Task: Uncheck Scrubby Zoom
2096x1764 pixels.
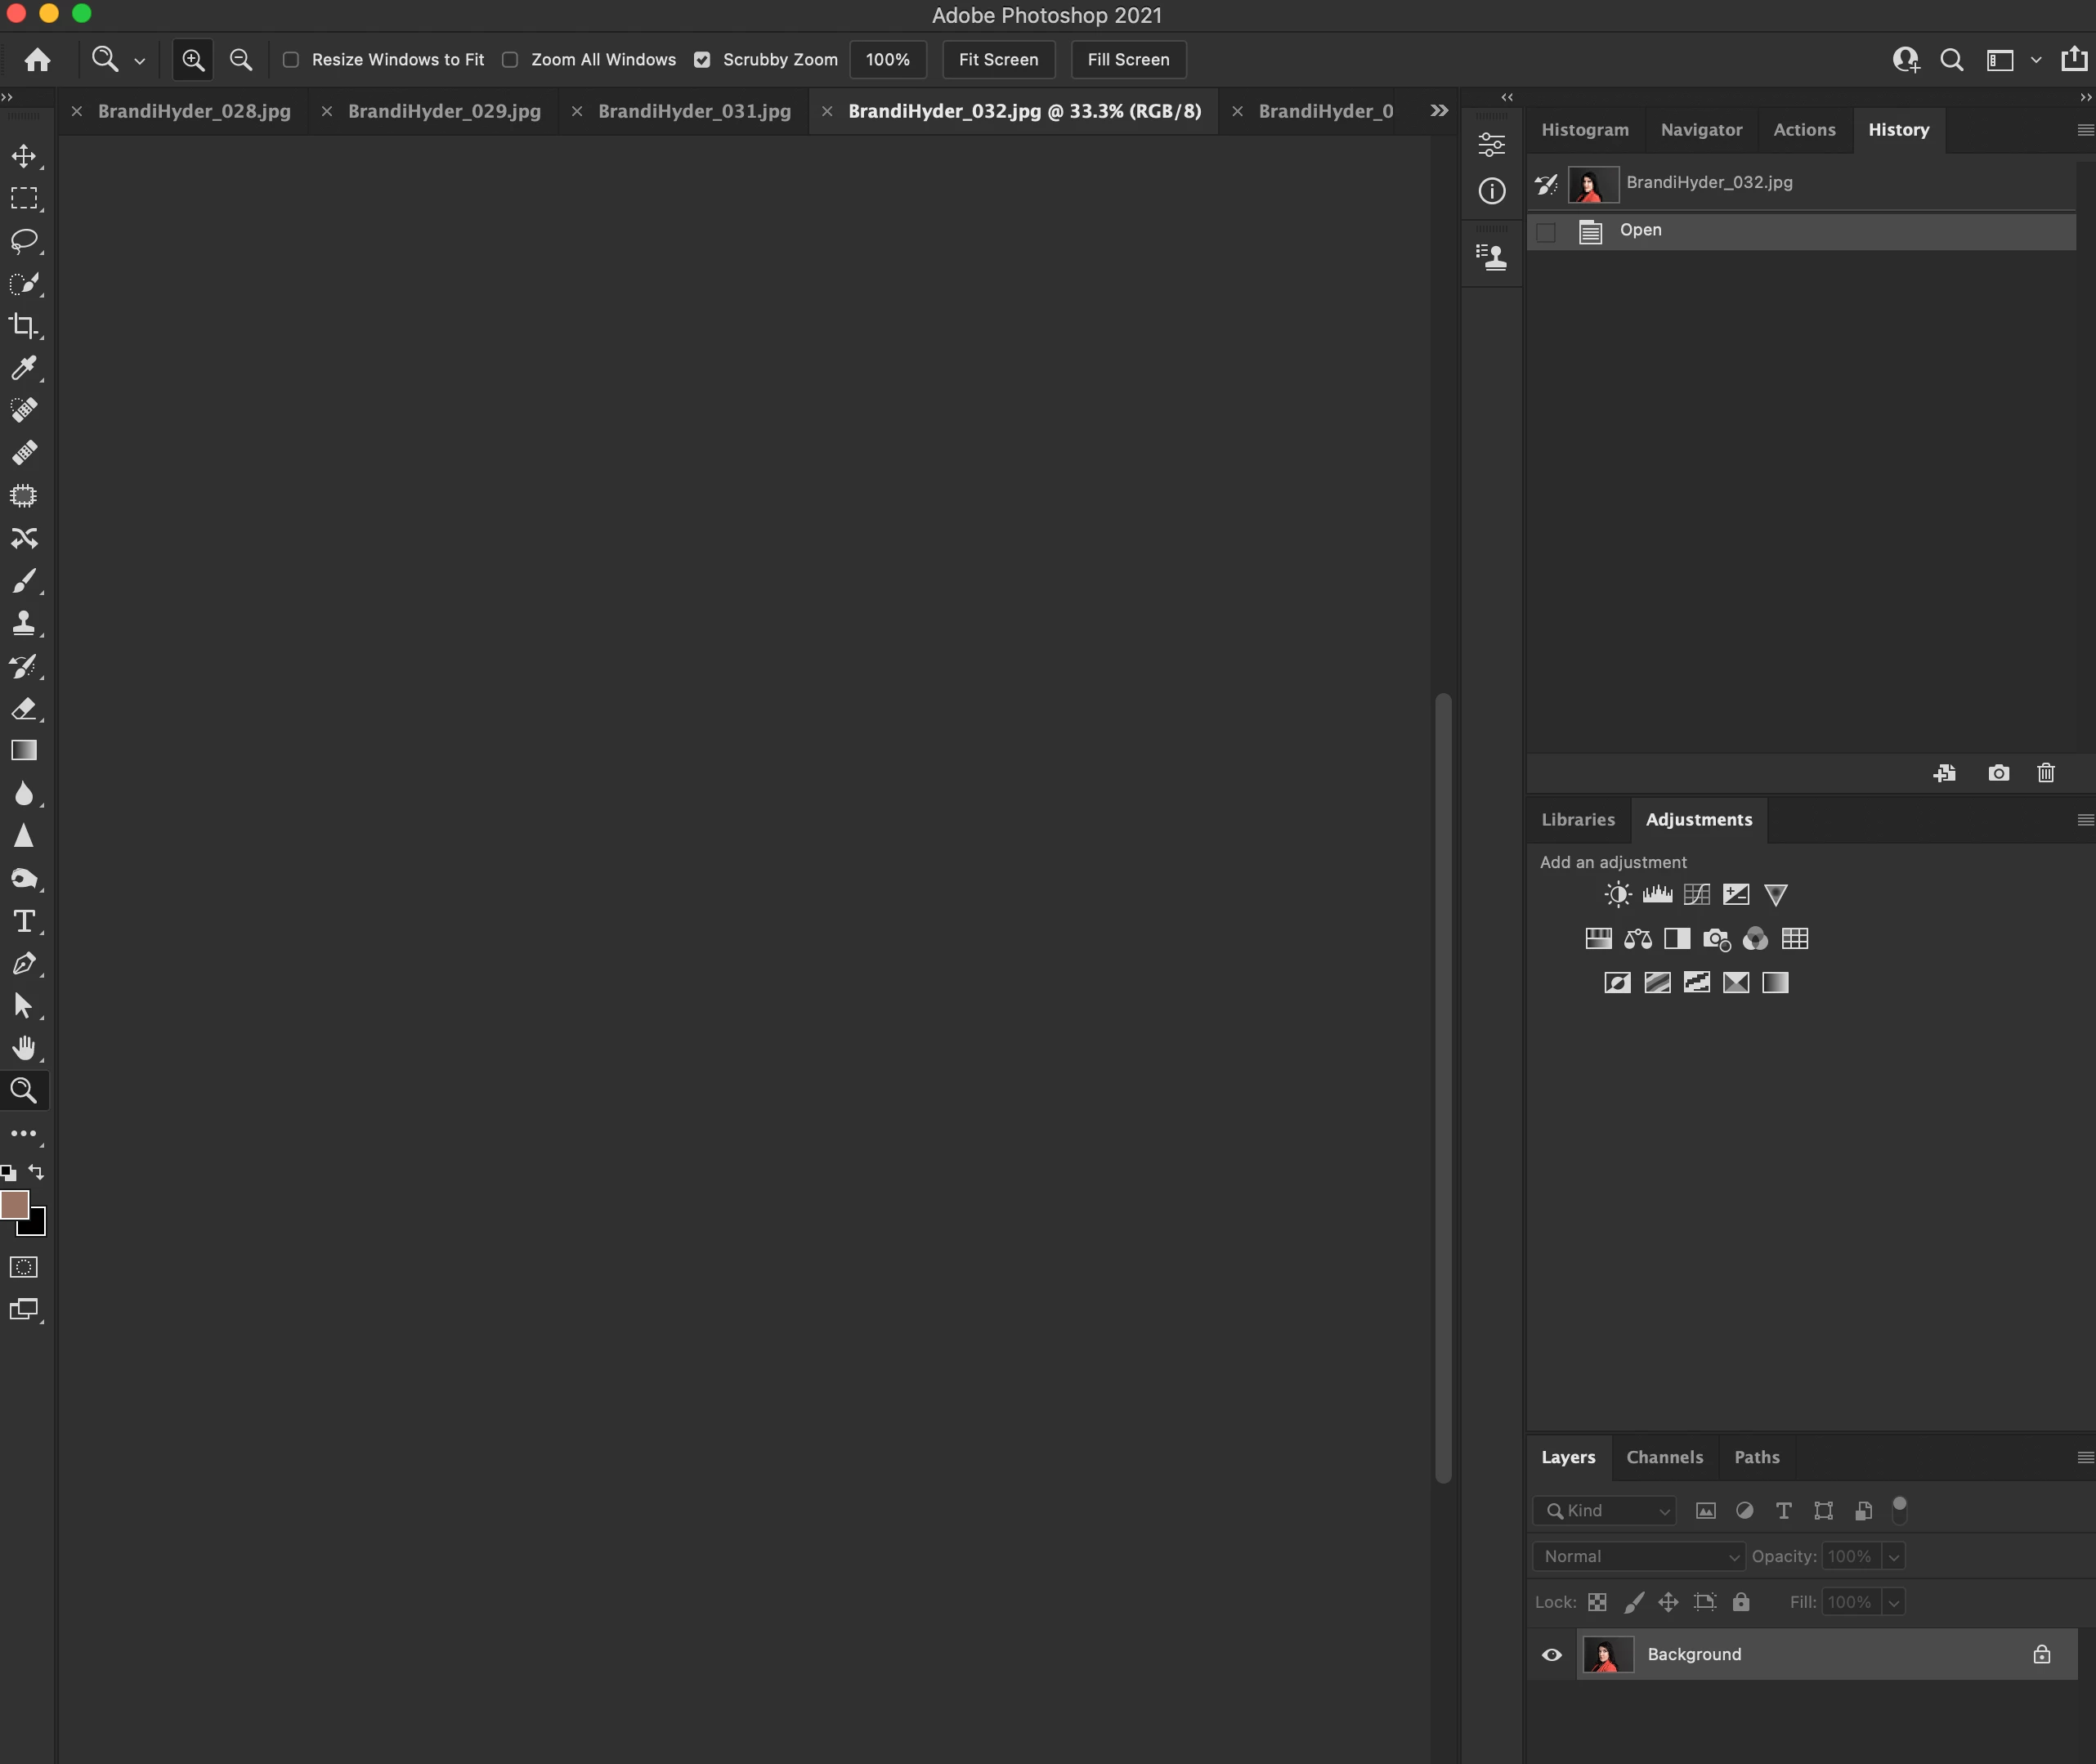Action: pos(702,60)
